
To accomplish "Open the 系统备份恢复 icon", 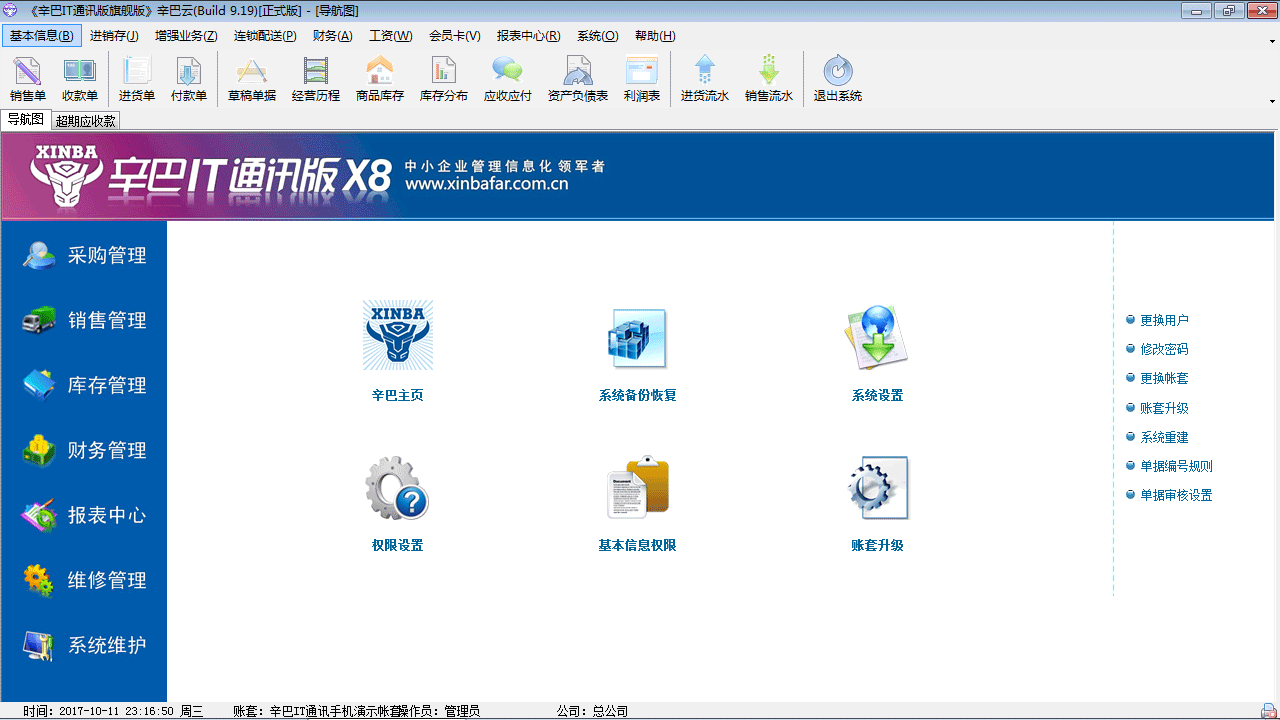I will (638, 338).
